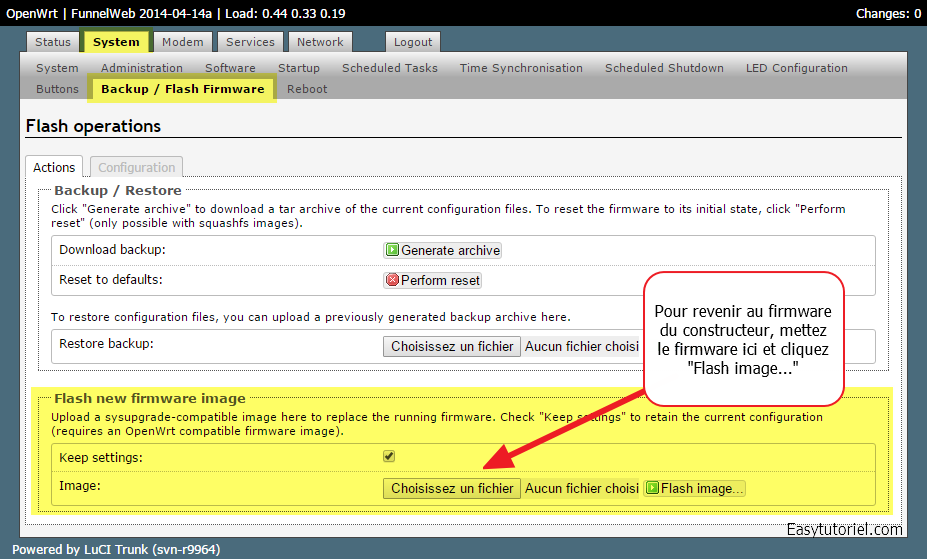Open Scheduled Shutdown page
The image size is (927, 559).
(x=664, y=68)
